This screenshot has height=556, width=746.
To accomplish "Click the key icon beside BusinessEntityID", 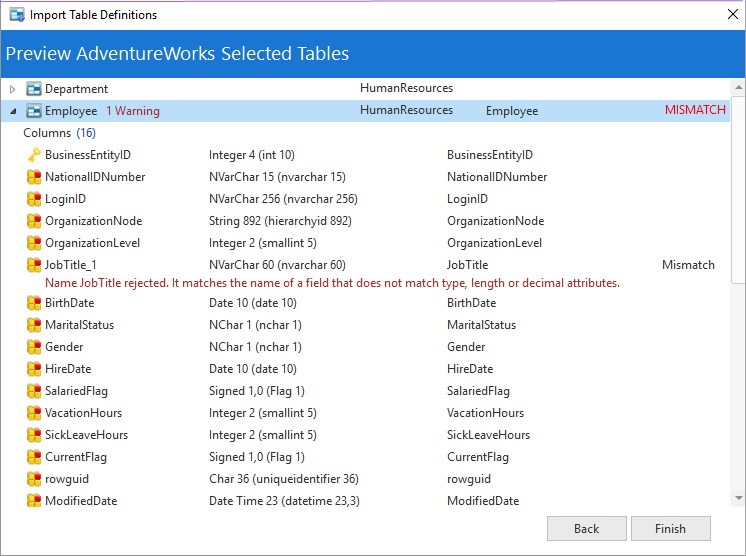I will pos(34,155).
